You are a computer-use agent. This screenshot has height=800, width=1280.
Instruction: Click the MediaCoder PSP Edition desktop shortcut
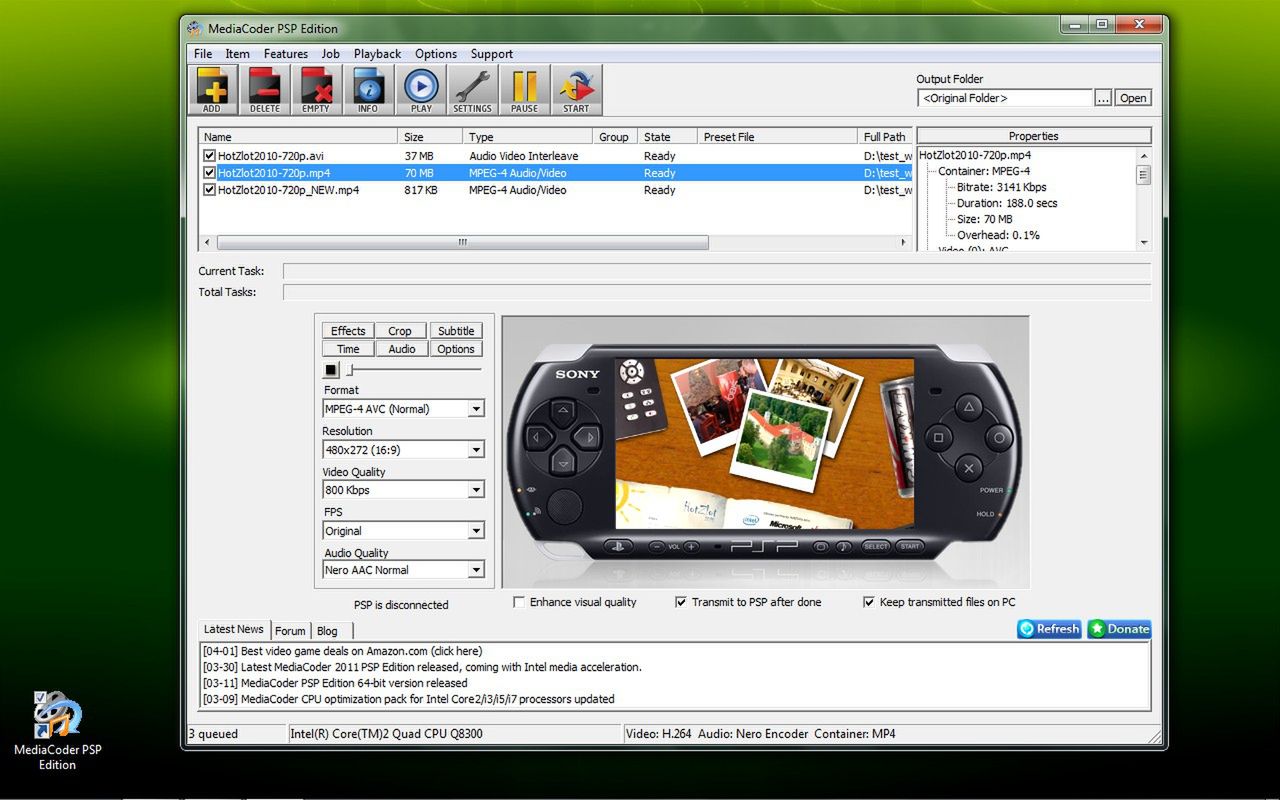coord(57,730)
